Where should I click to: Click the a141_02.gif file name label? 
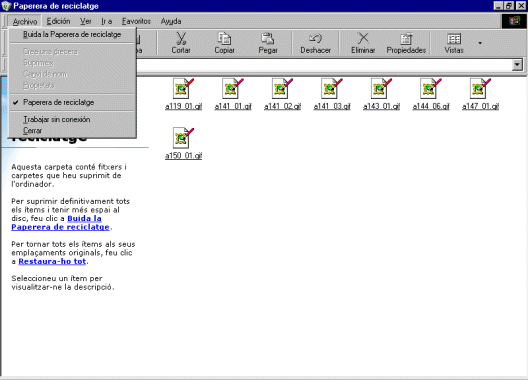click(x=283, y=106)
